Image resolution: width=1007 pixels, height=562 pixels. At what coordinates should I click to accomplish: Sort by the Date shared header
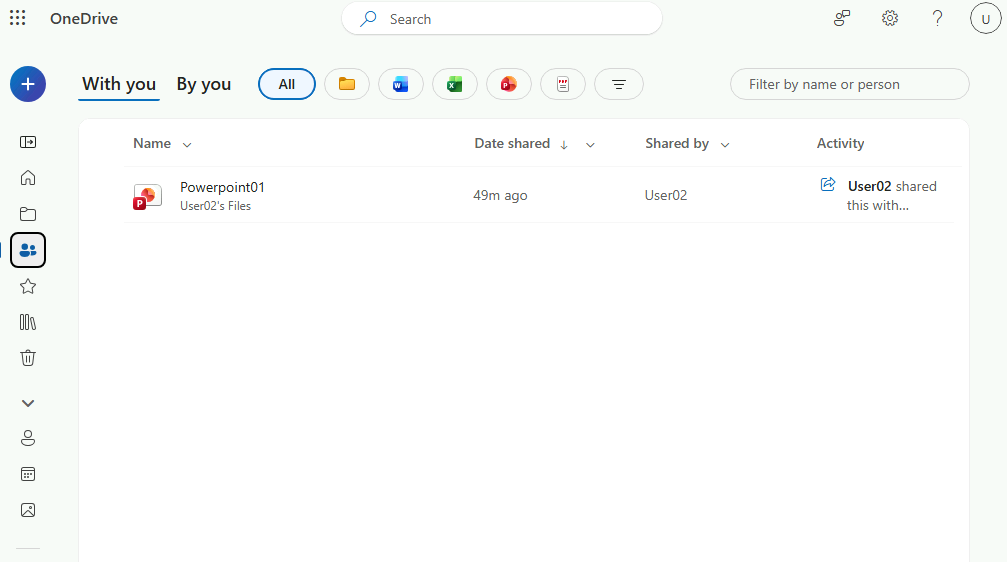(x=512, y=143)
